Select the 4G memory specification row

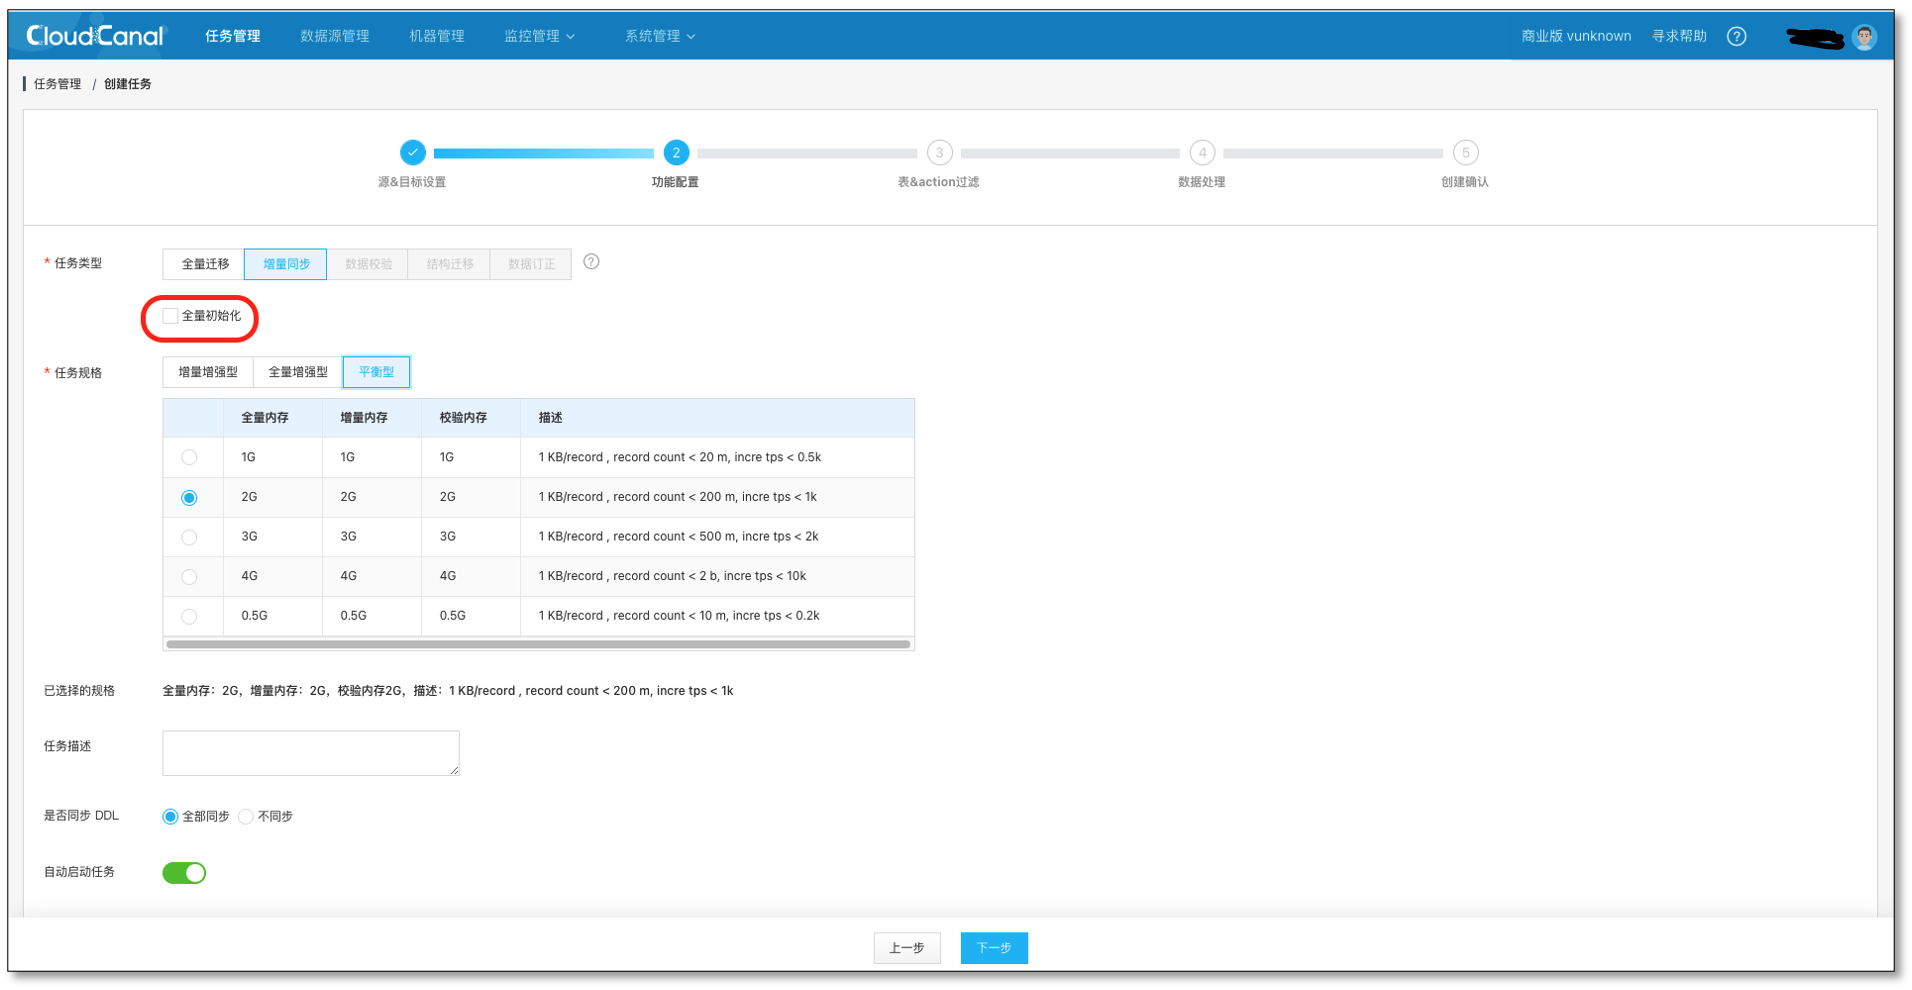[x=189, y=577]
